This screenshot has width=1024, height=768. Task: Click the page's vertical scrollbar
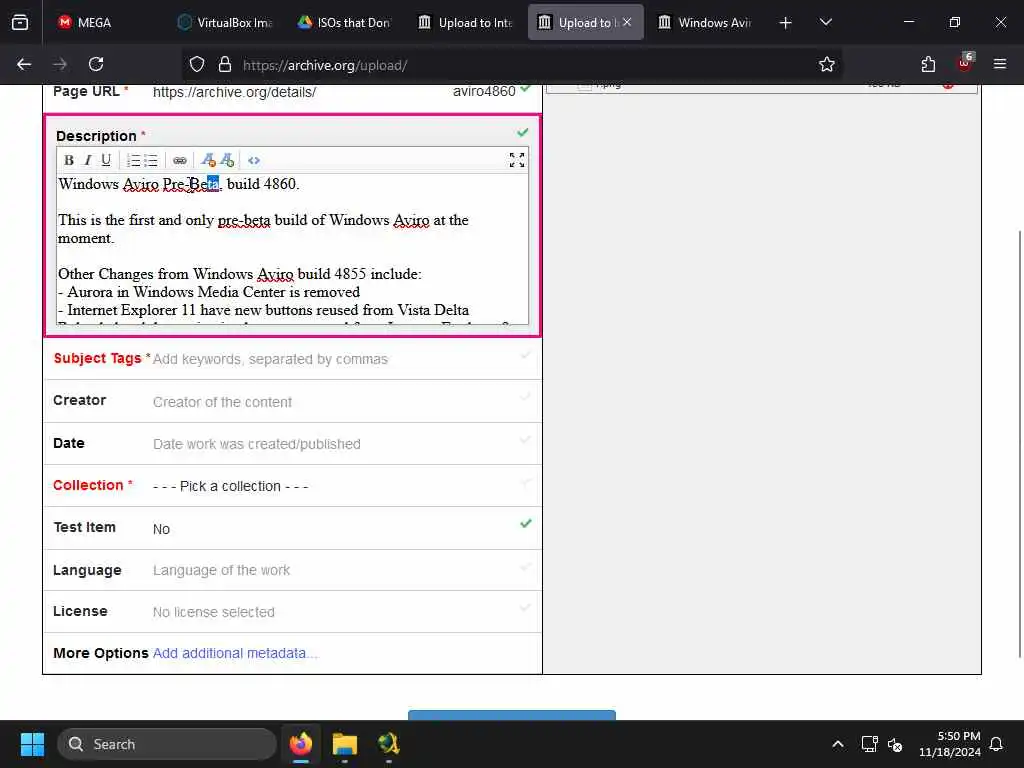[1020, 444]
